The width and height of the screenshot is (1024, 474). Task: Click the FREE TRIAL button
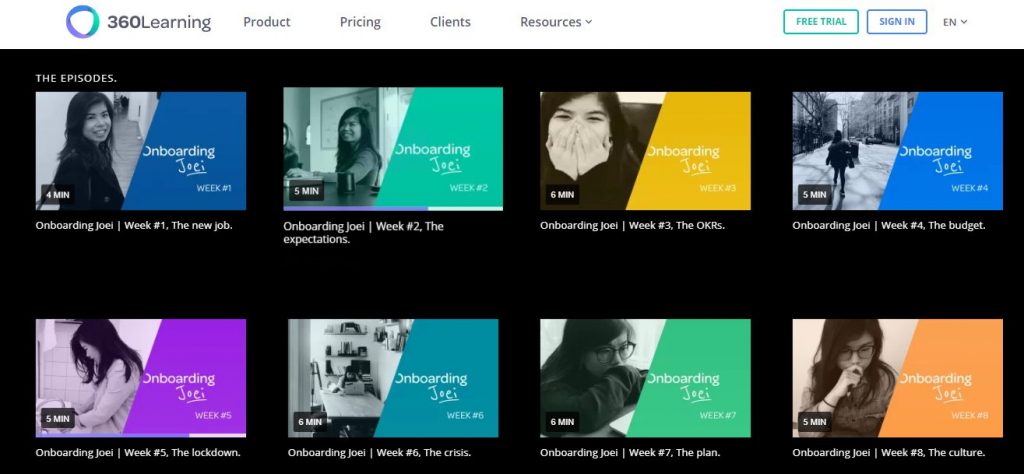(x=821, y=22)
